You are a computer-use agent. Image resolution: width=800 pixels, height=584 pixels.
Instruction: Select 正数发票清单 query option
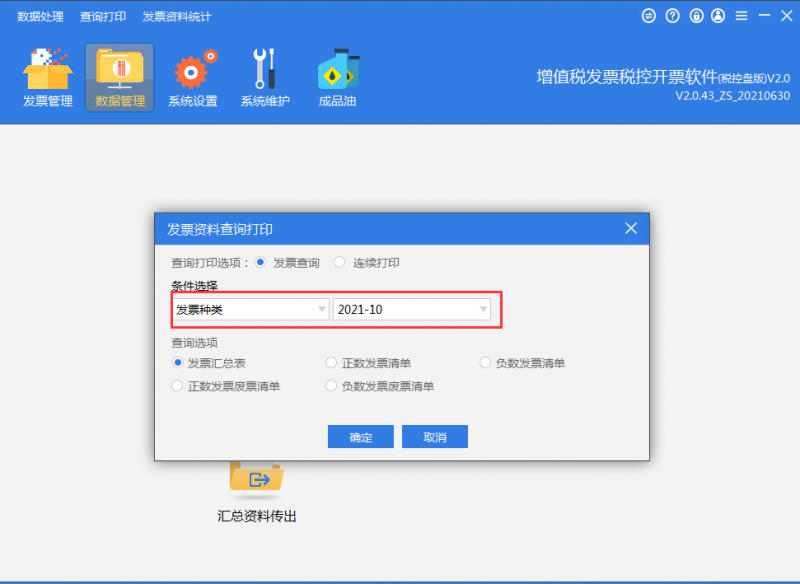[332, 363]
